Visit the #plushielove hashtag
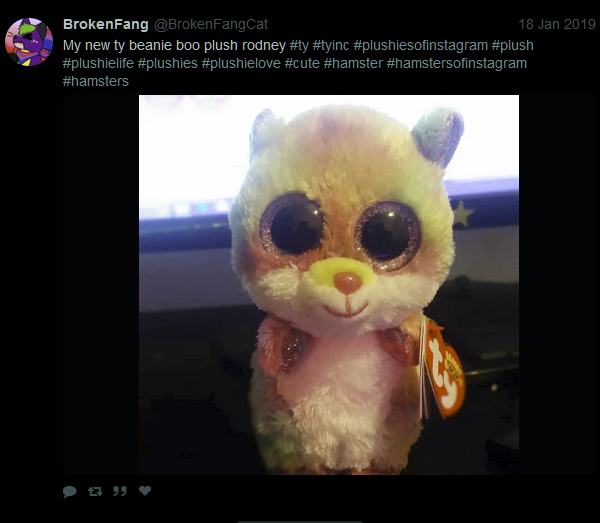Image resolution: width=600 pixels, height=523 pixels. coord(241,63)
